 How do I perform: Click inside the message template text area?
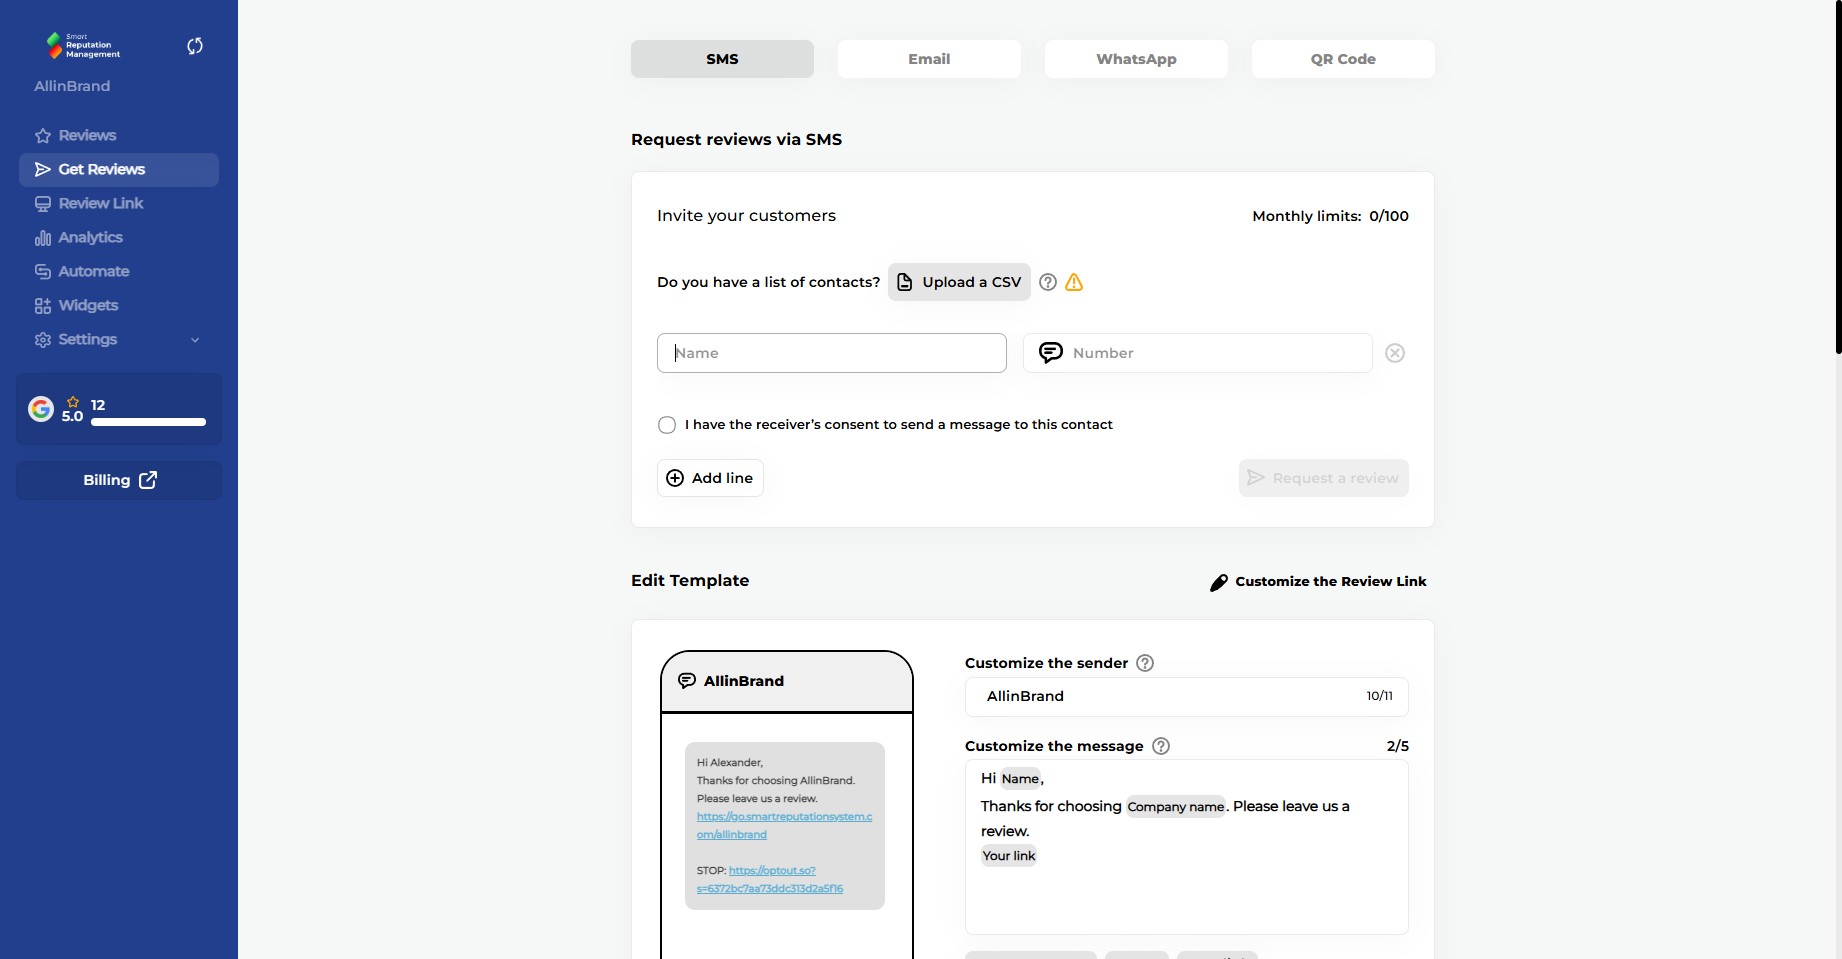(x=1186, y=847)
